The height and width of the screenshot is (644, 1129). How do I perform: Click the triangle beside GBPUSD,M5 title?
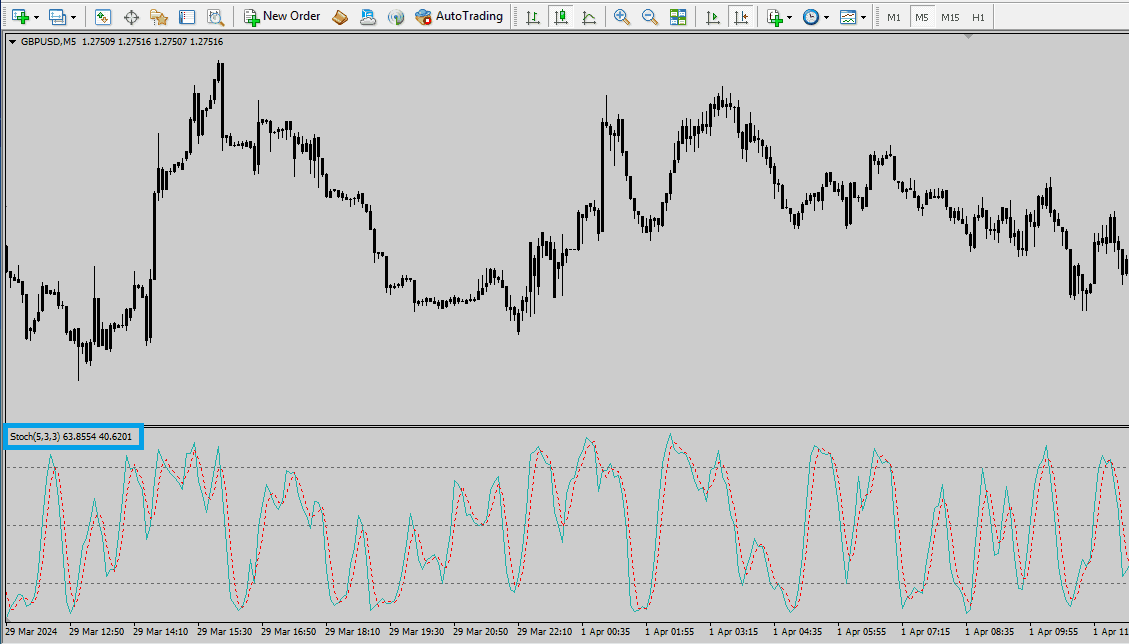(12, 42)
